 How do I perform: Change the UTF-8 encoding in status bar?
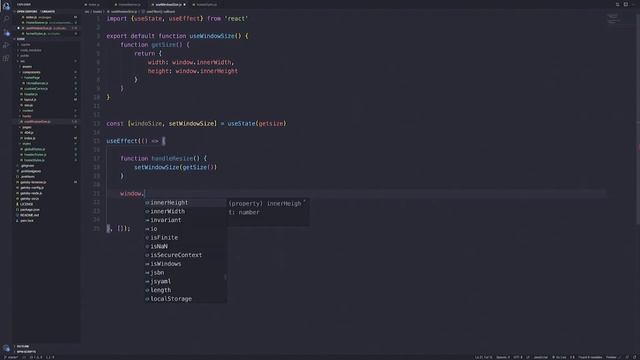pos(518,358)
